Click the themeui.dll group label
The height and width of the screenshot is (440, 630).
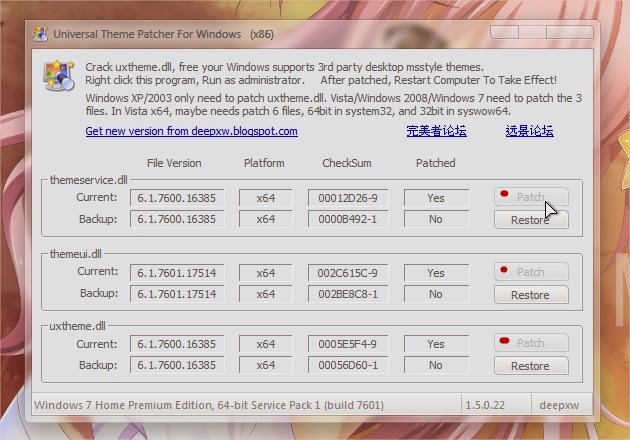tap(76, 254)
